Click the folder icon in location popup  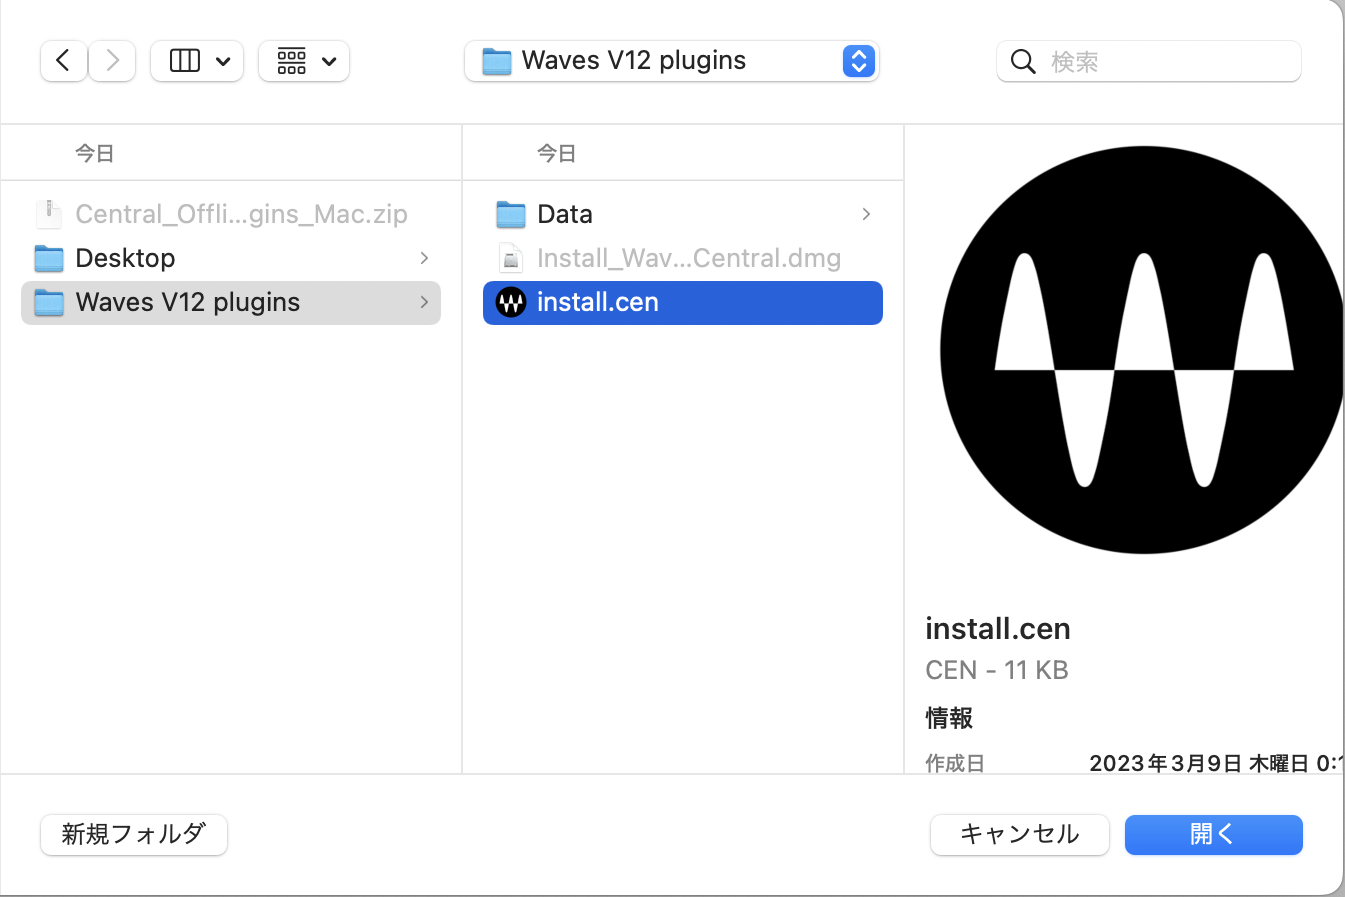click(x=497, y=61)
